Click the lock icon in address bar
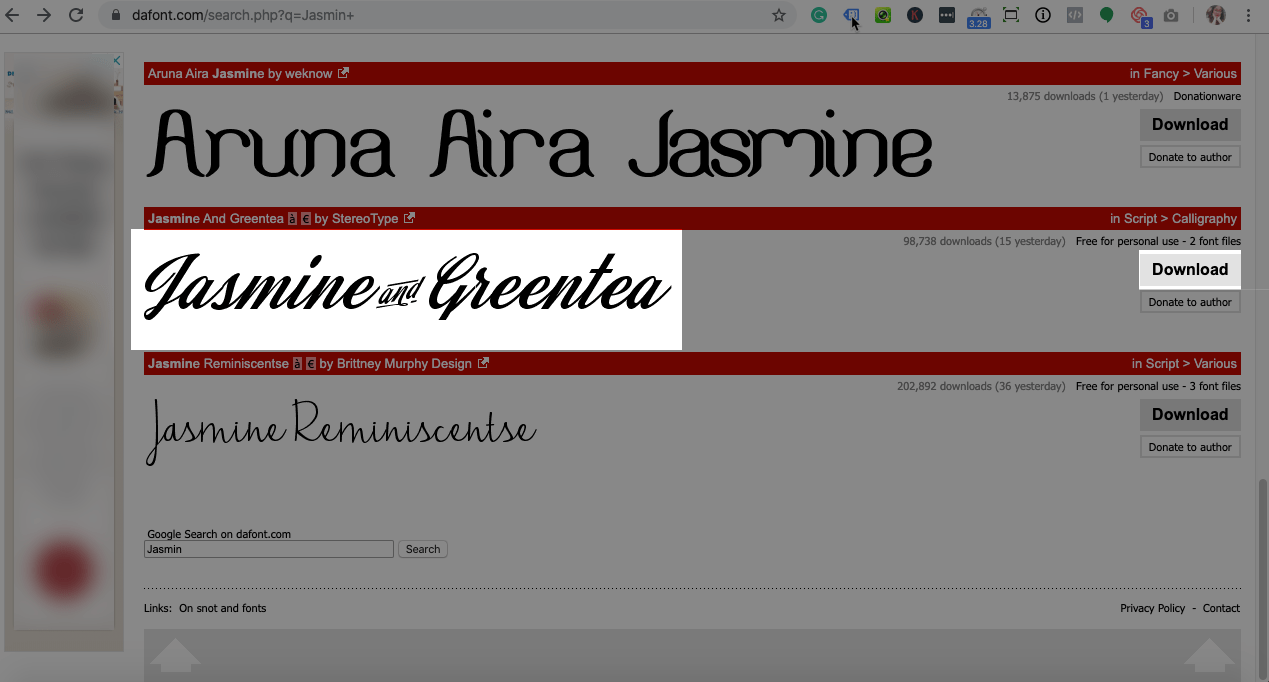Screen dimensions: 1269x682 point(116,16)
